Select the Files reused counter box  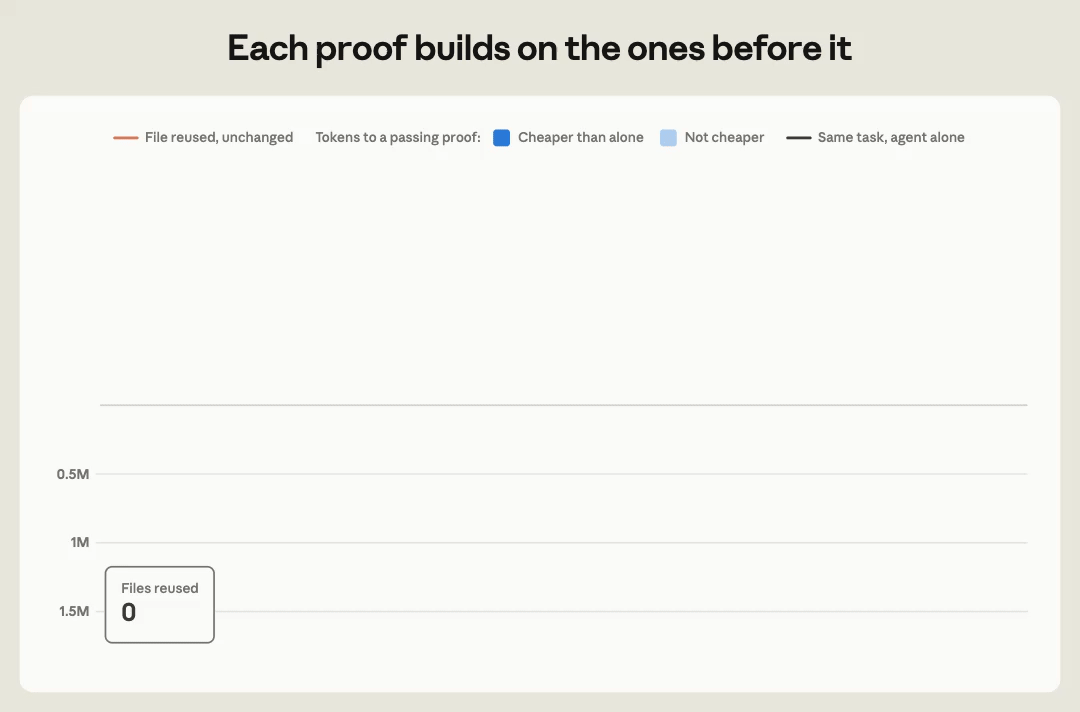(x=160, y=605)
